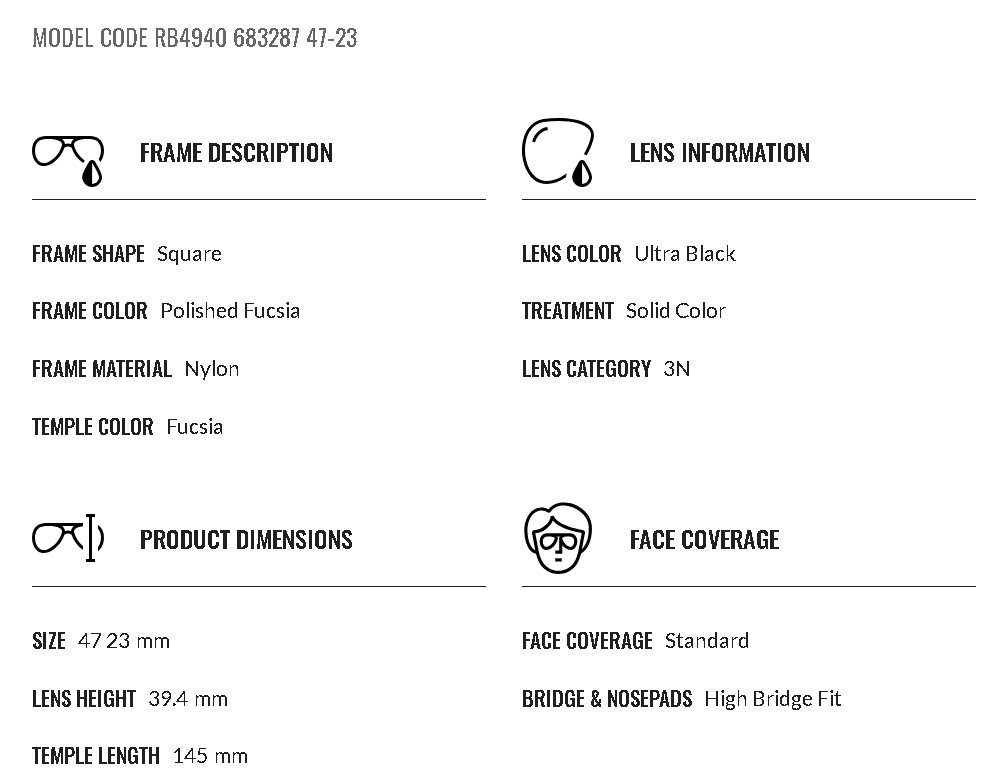Click the Solid Color treatment value
This screenshot has width=982, height=778.
[x=676, y=311]
